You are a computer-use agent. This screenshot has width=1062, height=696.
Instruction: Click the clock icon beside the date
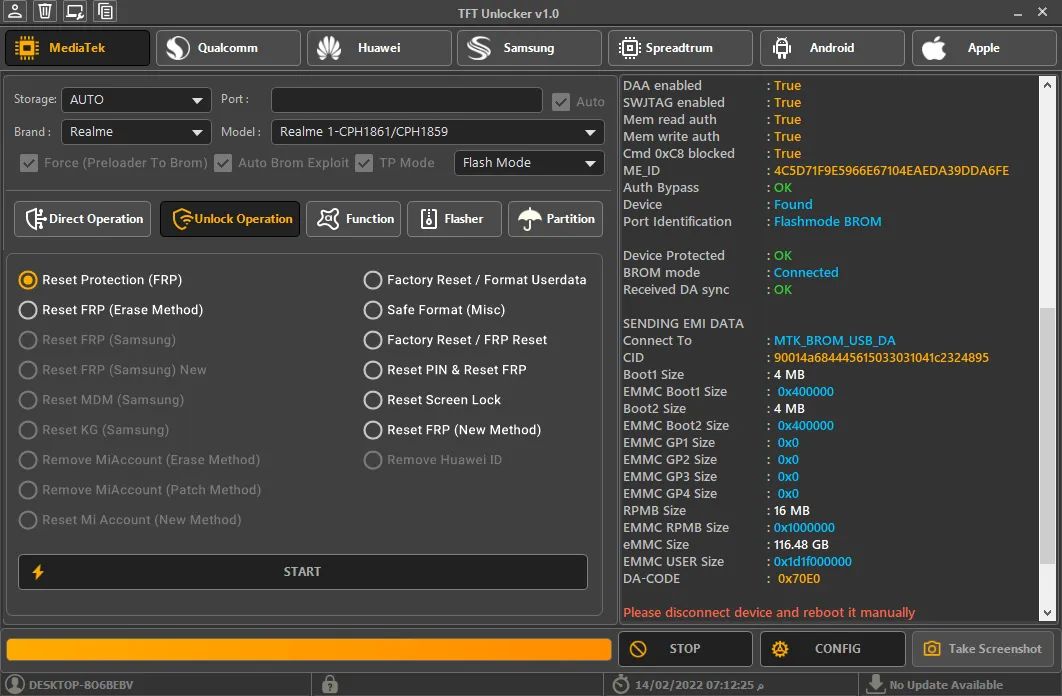(x=620, y=684)
